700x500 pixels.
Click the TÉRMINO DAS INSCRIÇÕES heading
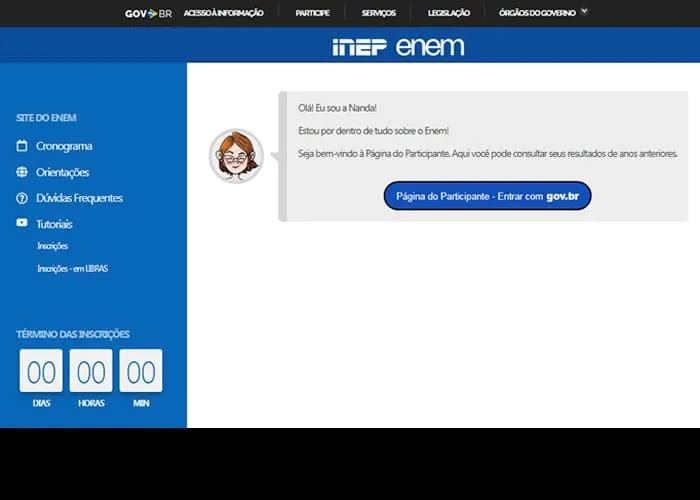[73, 334]
